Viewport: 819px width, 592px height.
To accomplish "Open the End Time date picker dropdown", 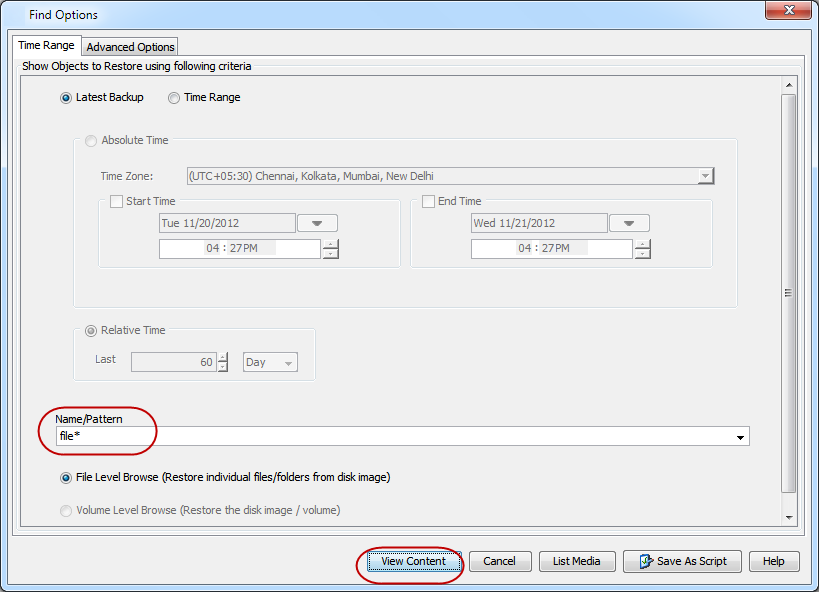I will [629, 224].
